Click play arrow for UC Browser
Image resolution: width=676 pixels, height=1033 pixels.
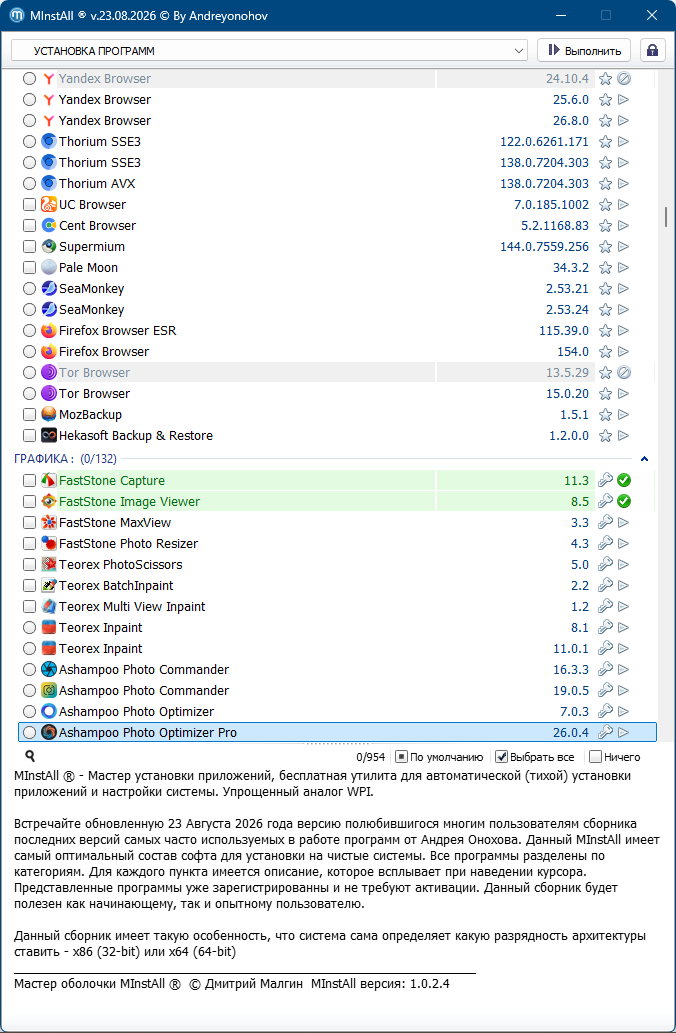(623, 205)
